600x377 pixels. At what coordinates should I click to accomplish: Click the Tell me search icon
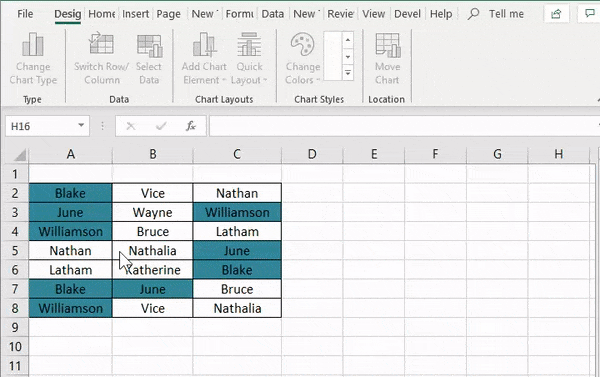coord(473,14)
